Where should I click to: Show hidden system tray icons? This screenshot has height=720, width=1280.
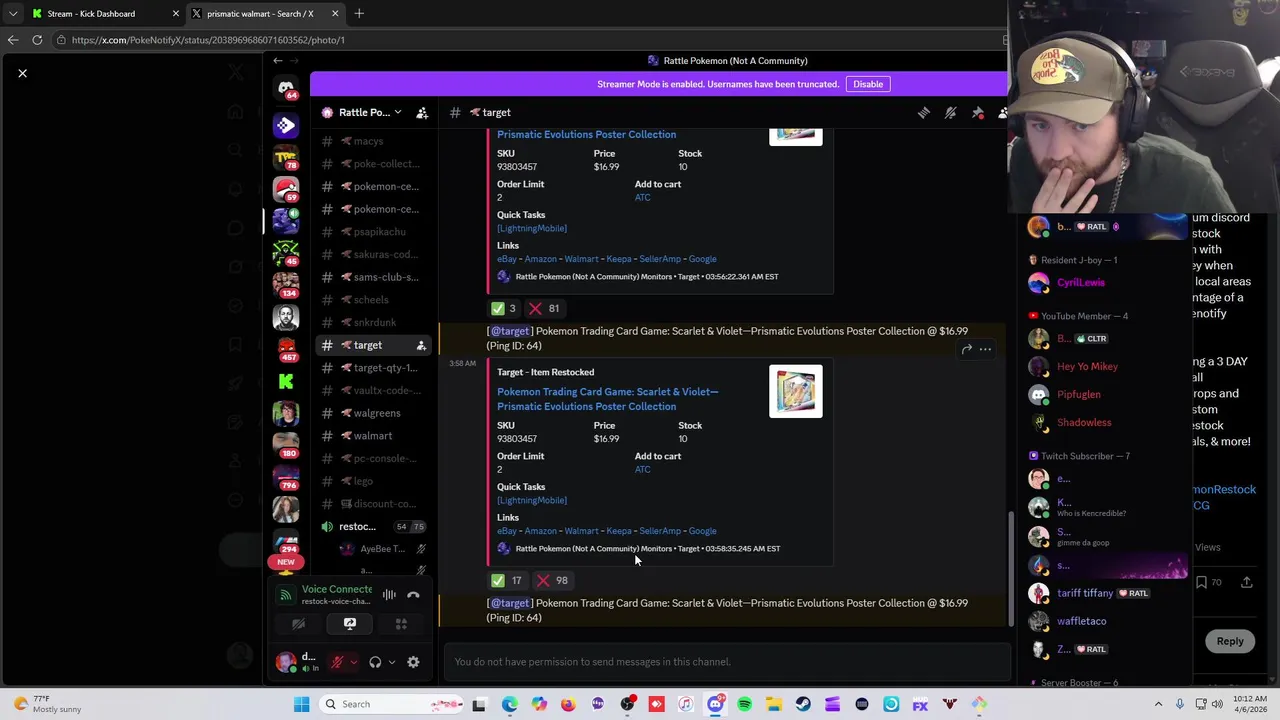1158,704
